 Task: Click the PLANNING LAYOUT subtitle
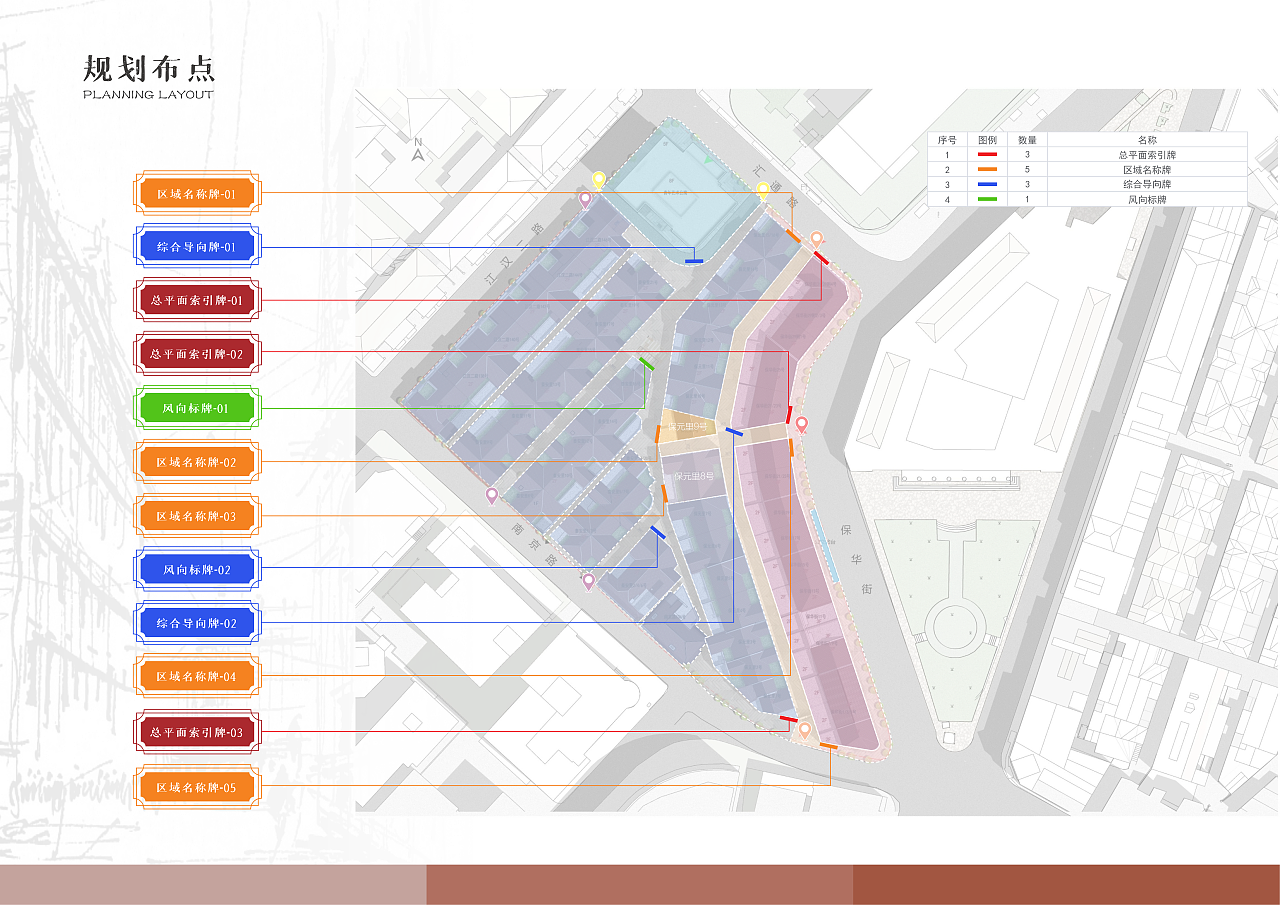(148, 95)
